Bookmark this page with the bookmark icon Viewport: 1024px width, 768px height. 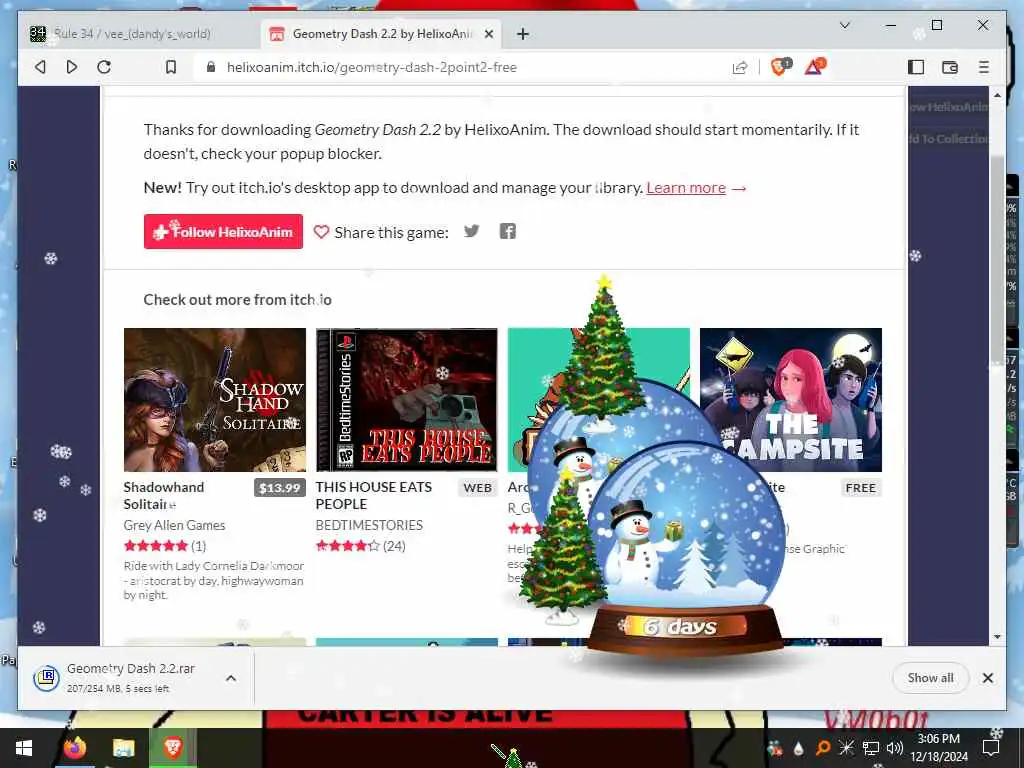pyautogui.click(x=170, y=67)
